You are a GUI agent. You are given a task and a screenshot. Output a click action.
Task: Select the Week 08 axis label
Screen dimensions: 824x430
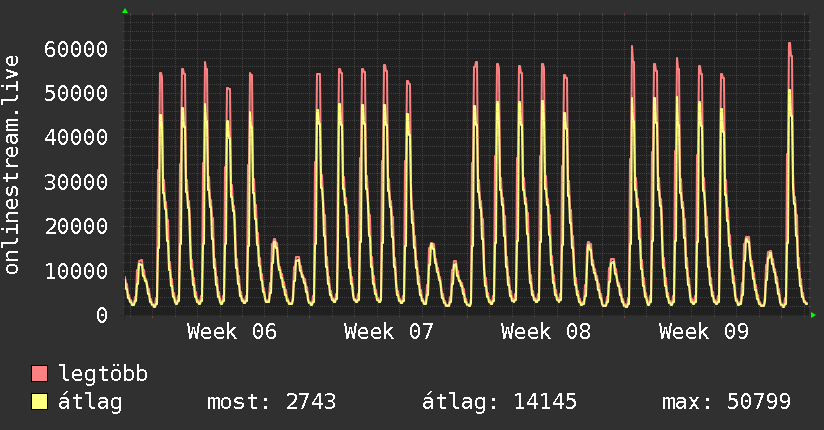click(546, 332)
